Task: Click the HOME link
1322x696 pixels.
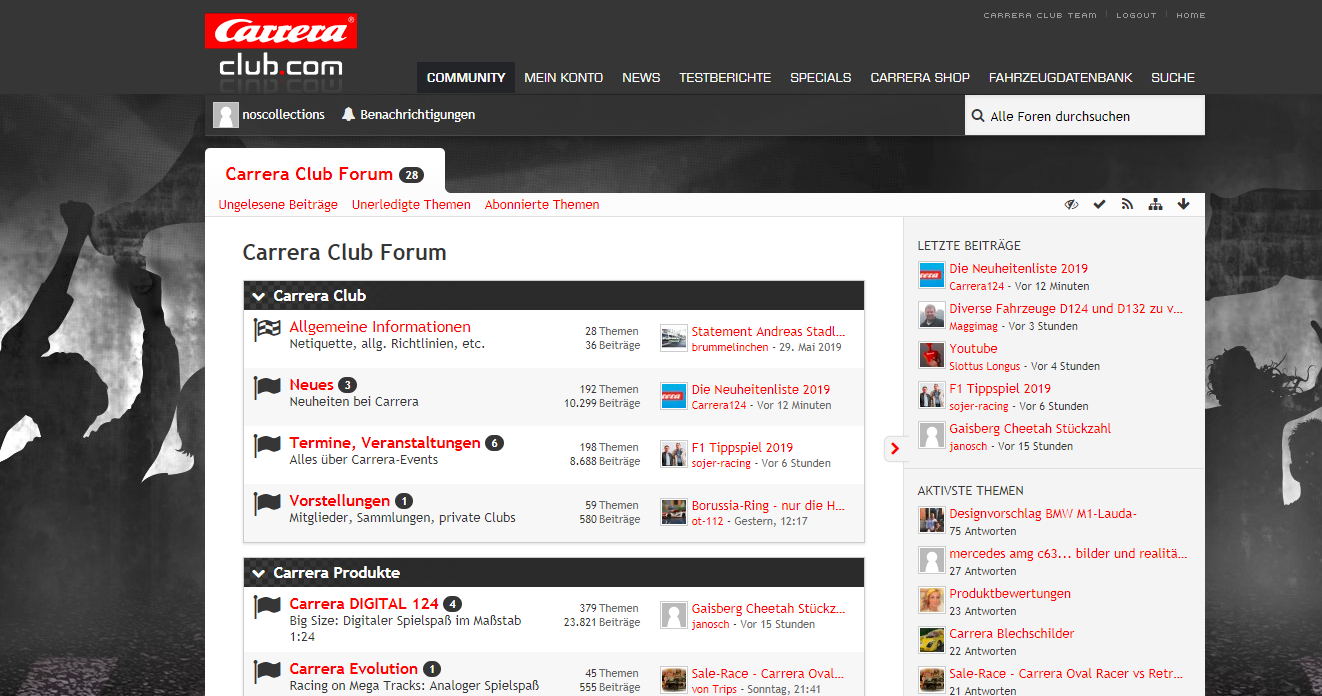Action: click(x=1191, y=15)
